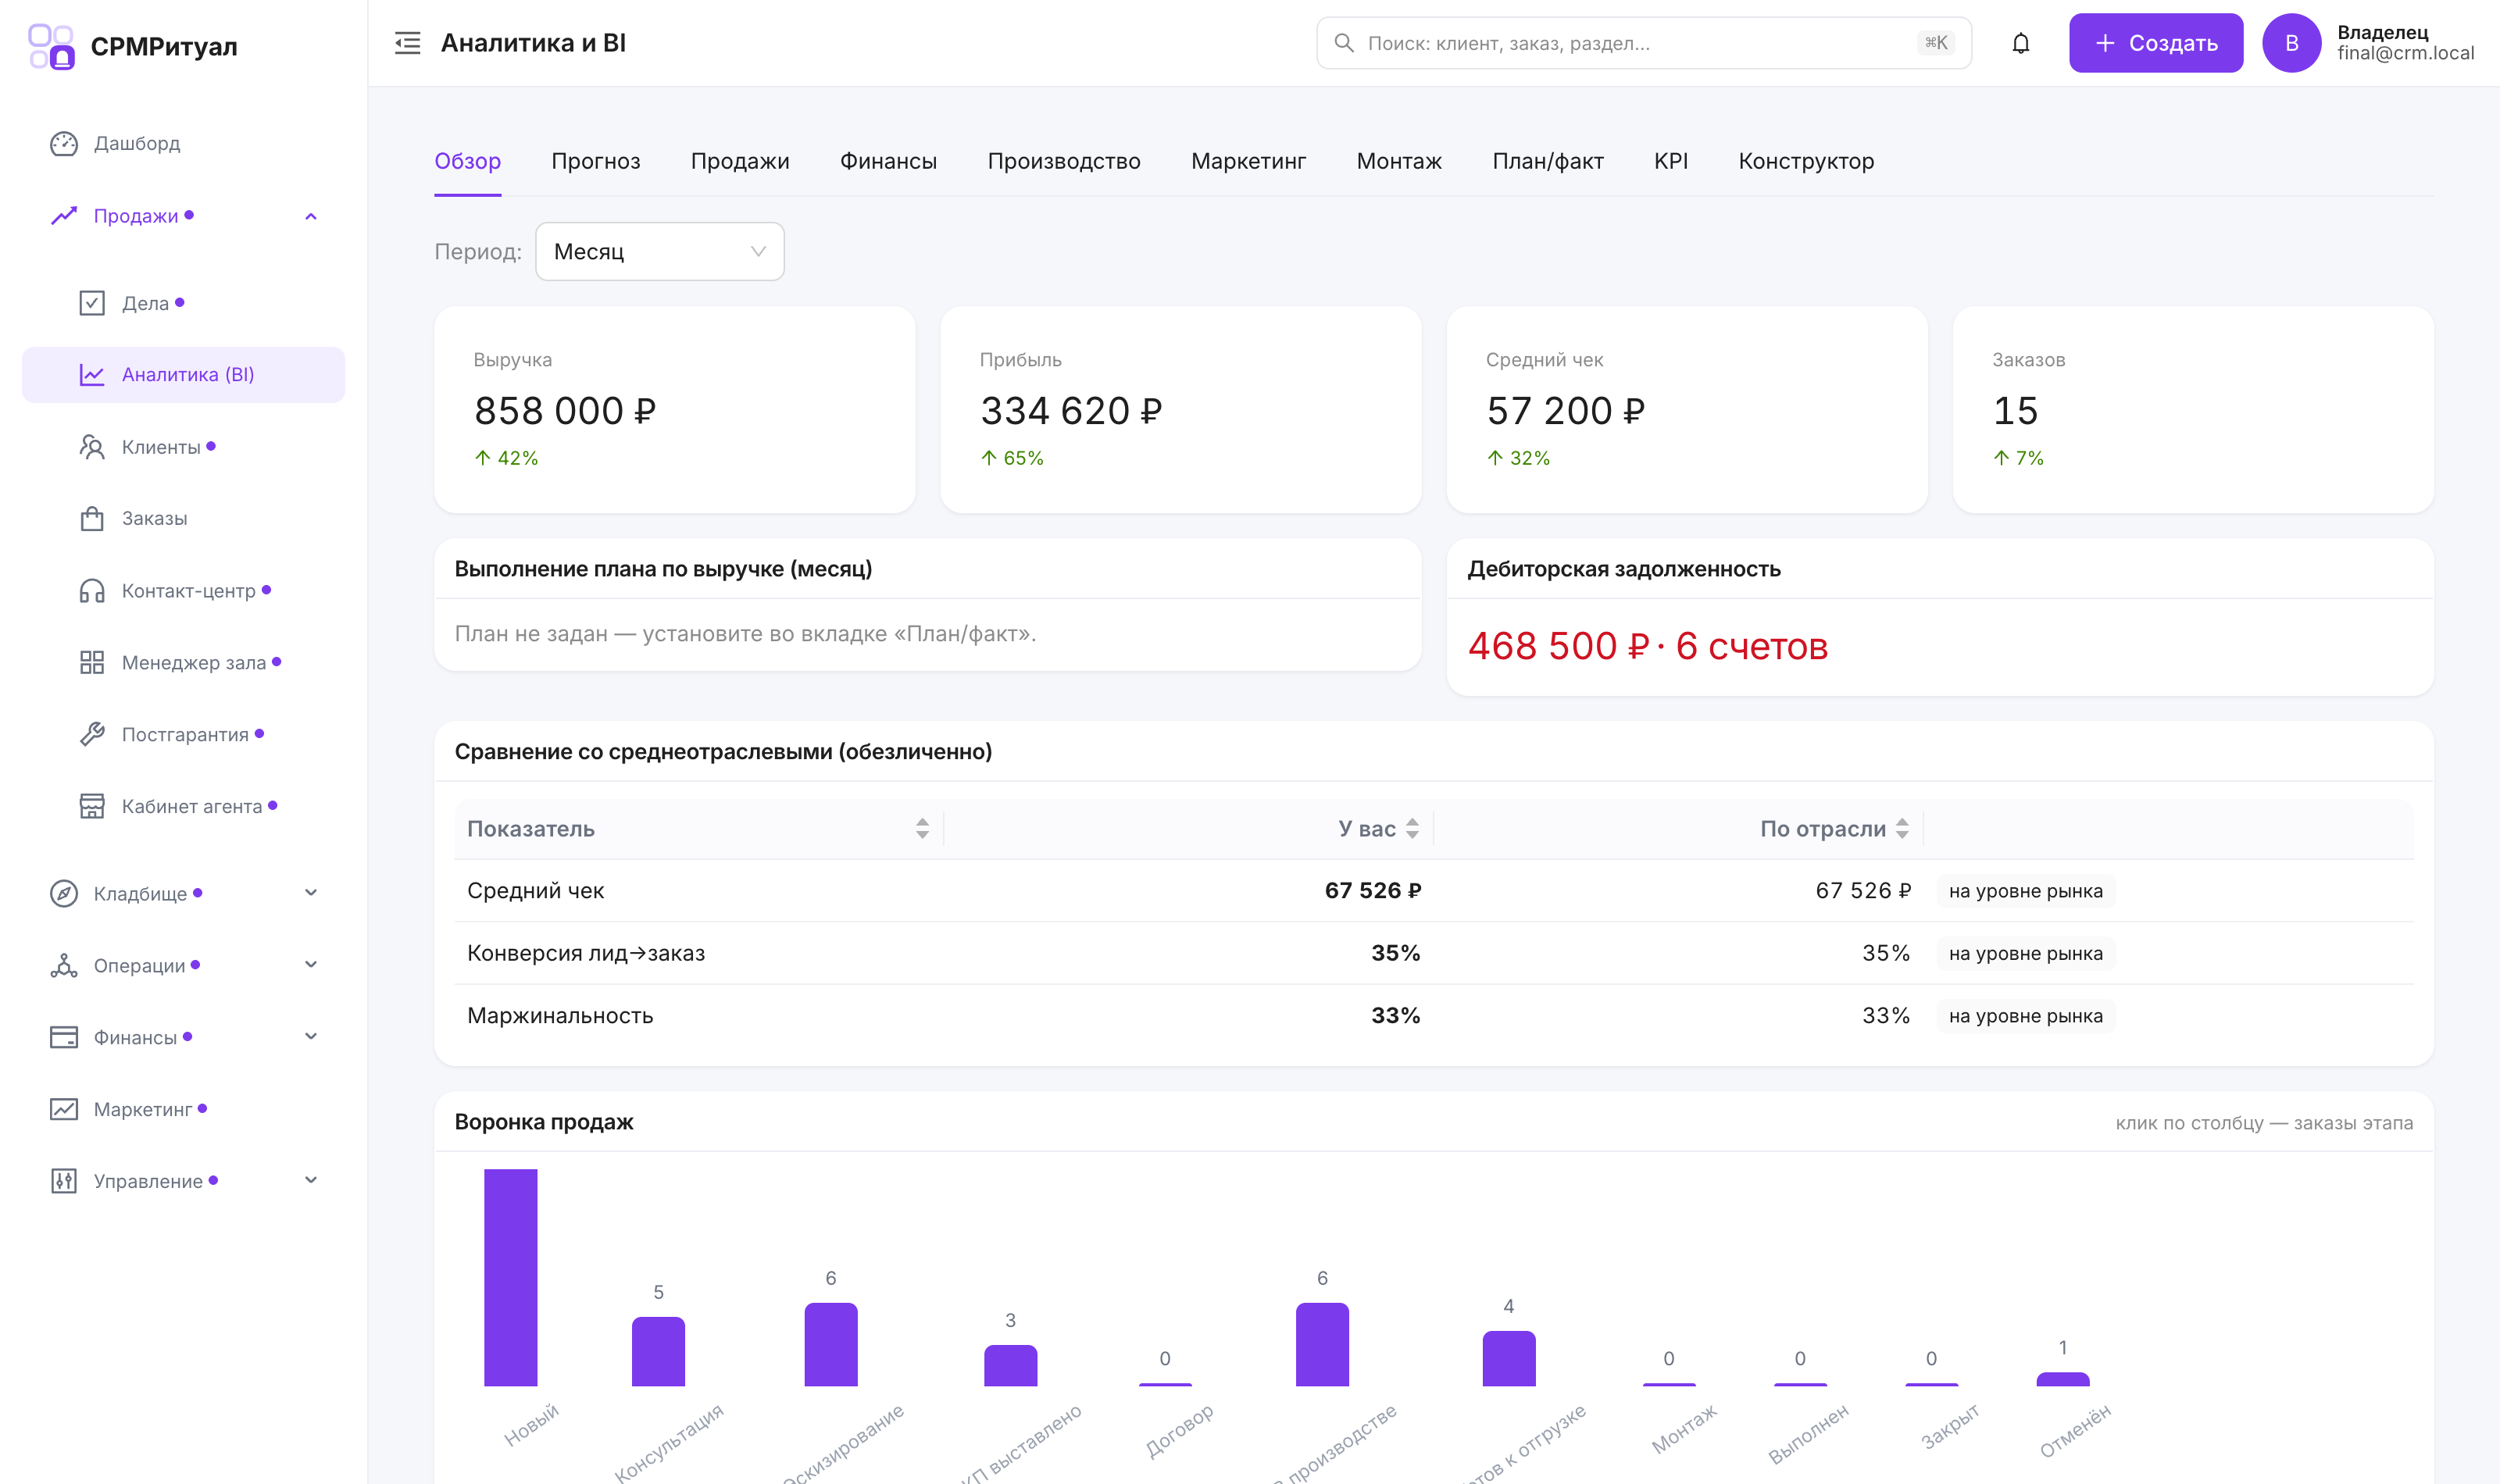The image size is (2500, 1484).
Task: Open the Период dropdown set to Месяц
Action: click(660, 251)
